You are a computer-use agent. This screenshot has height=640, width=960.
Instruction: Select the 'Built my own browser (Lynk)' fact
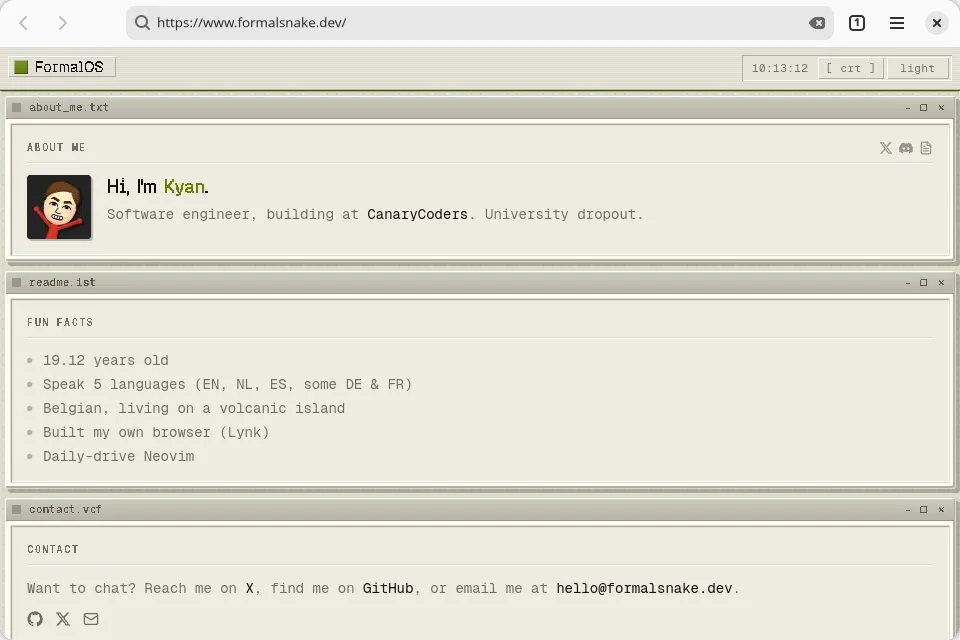156,432
